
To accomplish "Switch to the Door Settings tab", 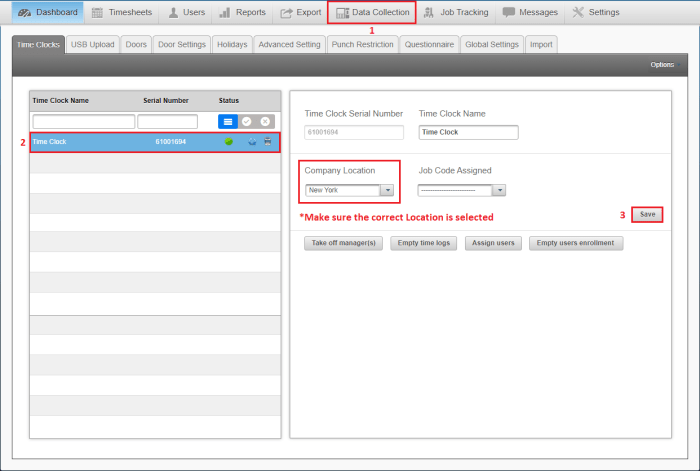I will click(x=182, y=45).
